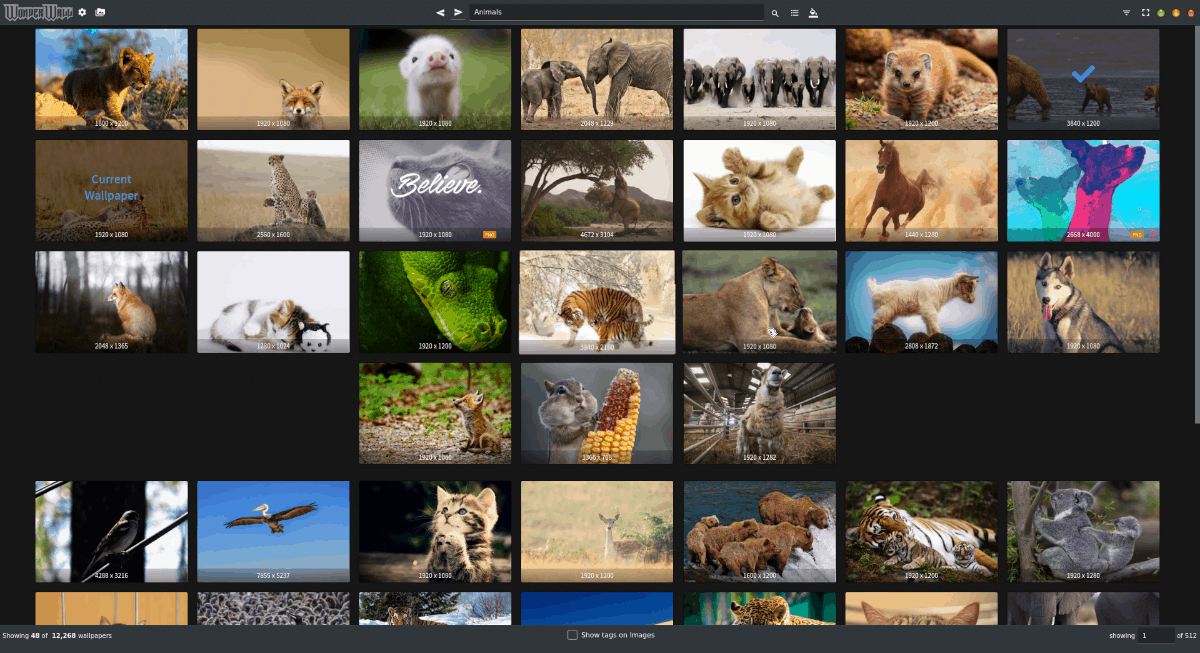
Task: Select the sleeping cat with panda toy
Action: click(273, 302)
